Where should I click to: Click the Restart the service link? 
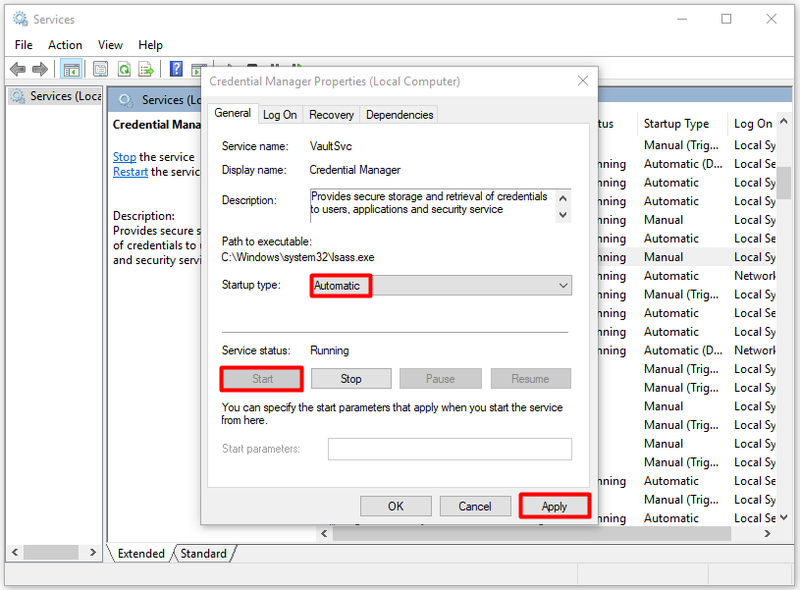[130, 171]
